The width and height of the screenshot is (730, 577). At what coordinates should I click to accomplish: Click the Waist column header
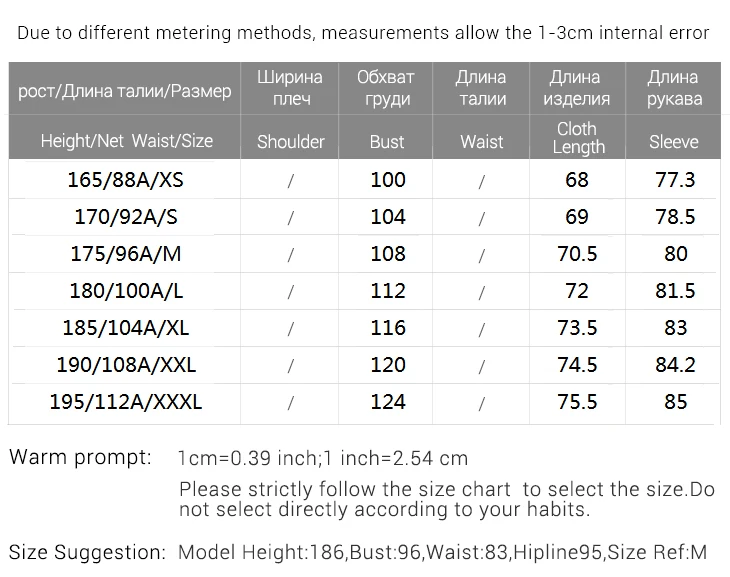coord(482,142)
